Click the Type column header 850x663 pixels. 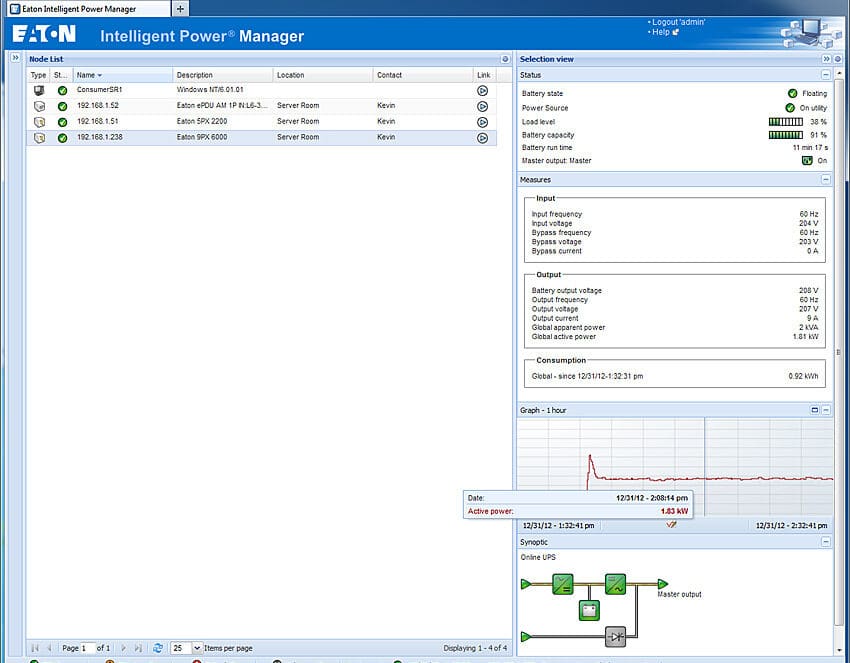pyautogui.click(x=38, y=75)
